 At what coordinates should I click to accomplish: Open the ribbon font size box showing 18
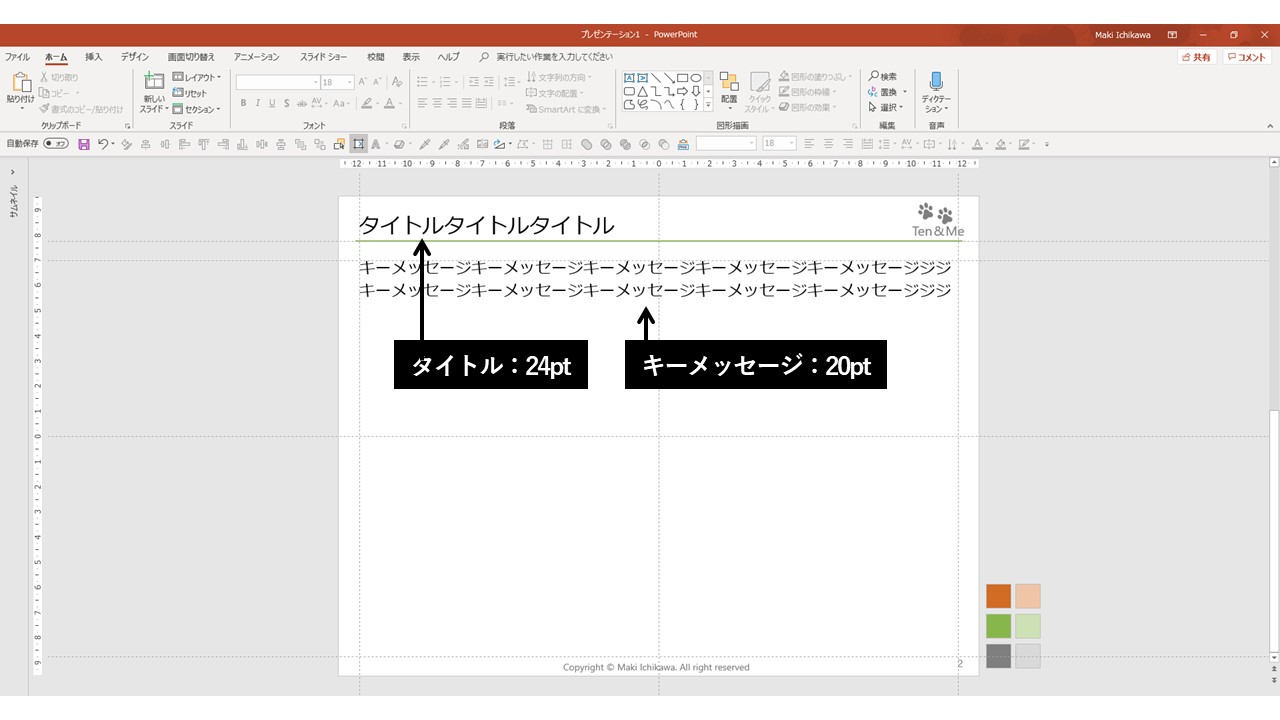[x=337, y=82]
